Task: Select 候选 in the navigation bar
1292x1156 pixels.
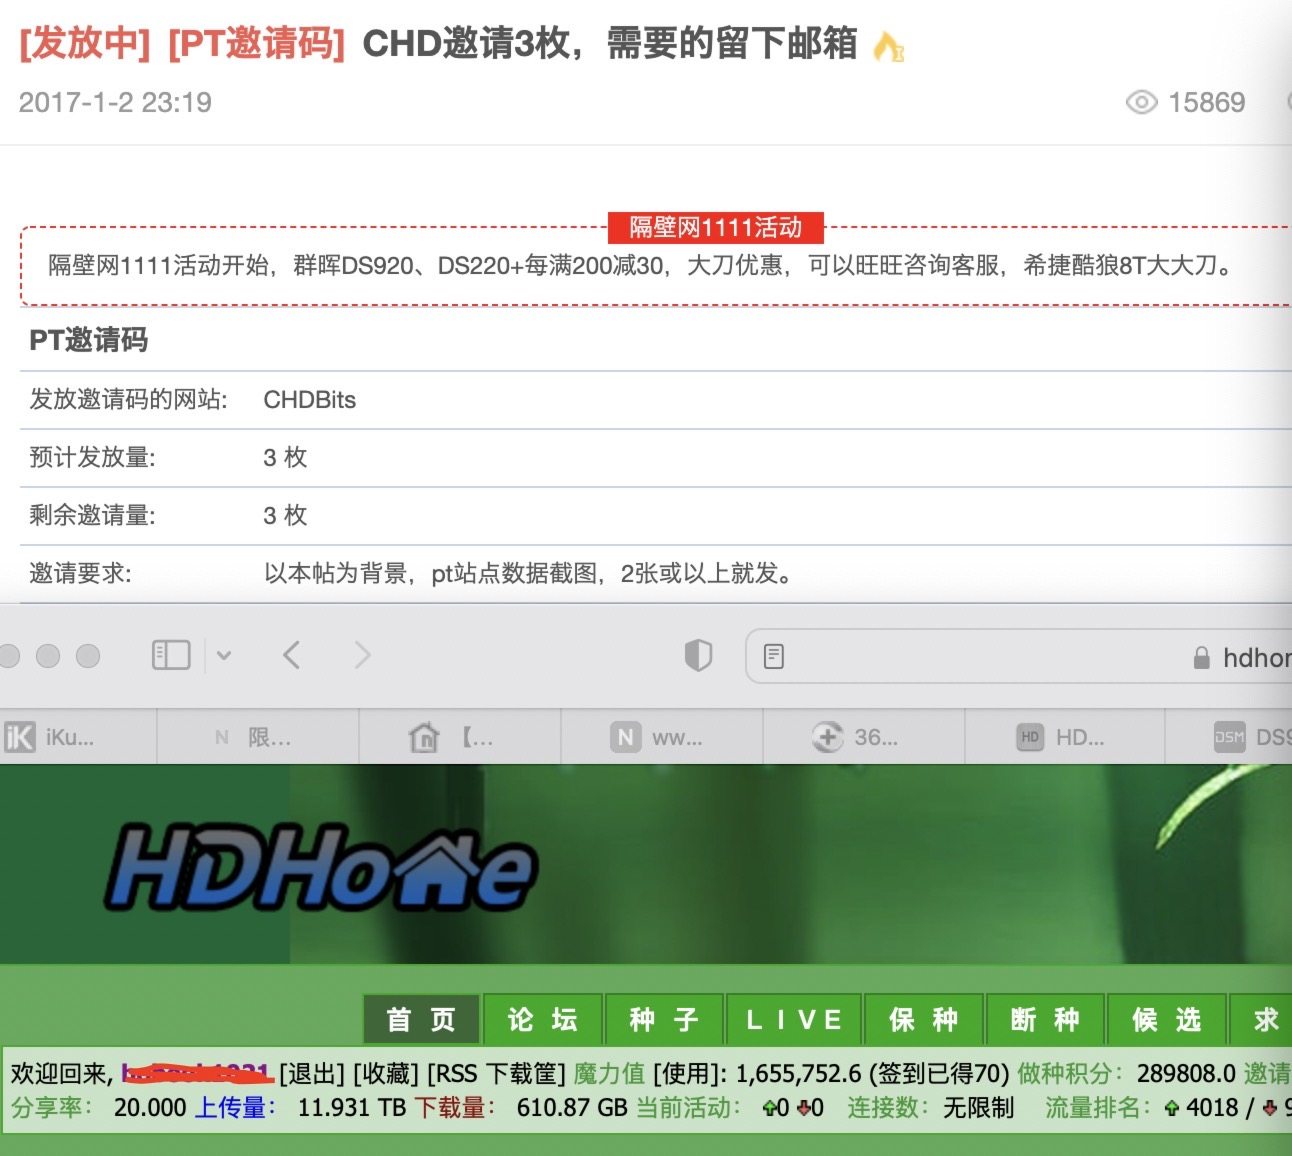Action: (x=1167, y=1019)
